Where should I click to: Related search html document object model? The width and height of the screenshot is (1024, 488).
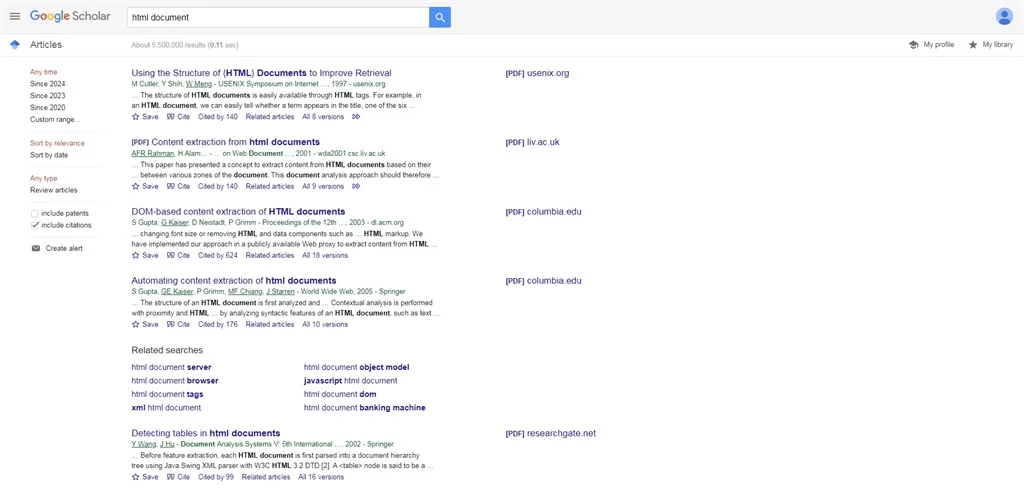click(x=357, y=367)
